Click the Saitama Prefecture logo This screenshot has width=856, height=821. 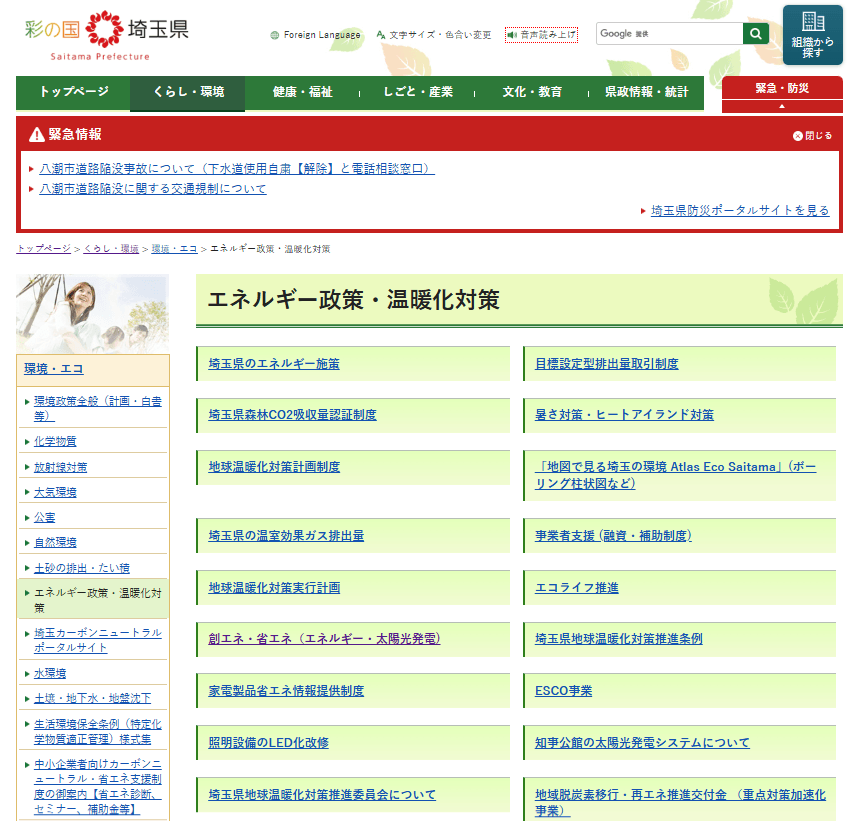[x=106, y=35]
